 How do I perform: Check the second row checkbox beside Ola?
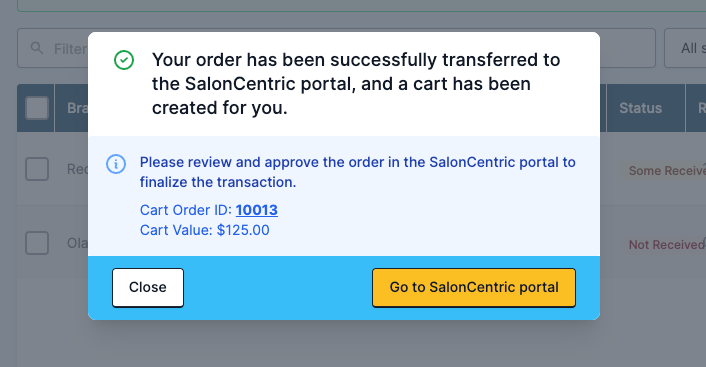pos(37,243)
